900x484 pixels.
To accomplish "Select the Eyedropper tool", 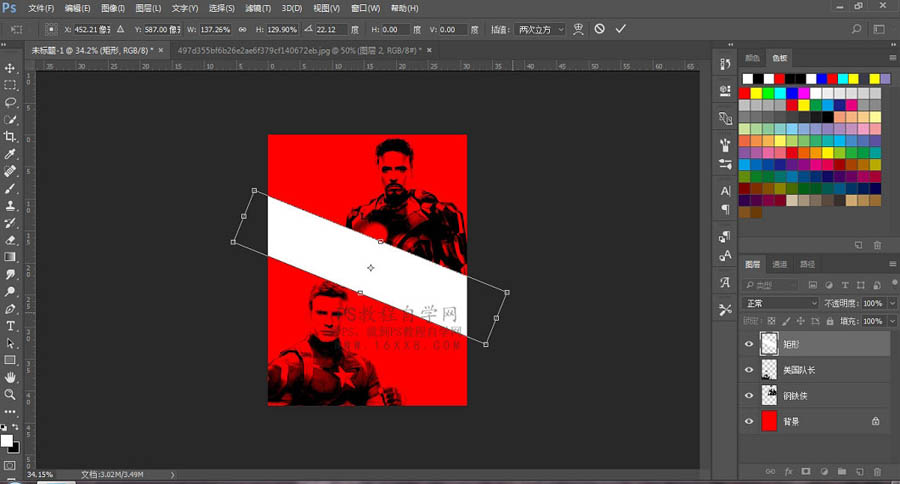I will pyautogui.click(x=10, y=154).
